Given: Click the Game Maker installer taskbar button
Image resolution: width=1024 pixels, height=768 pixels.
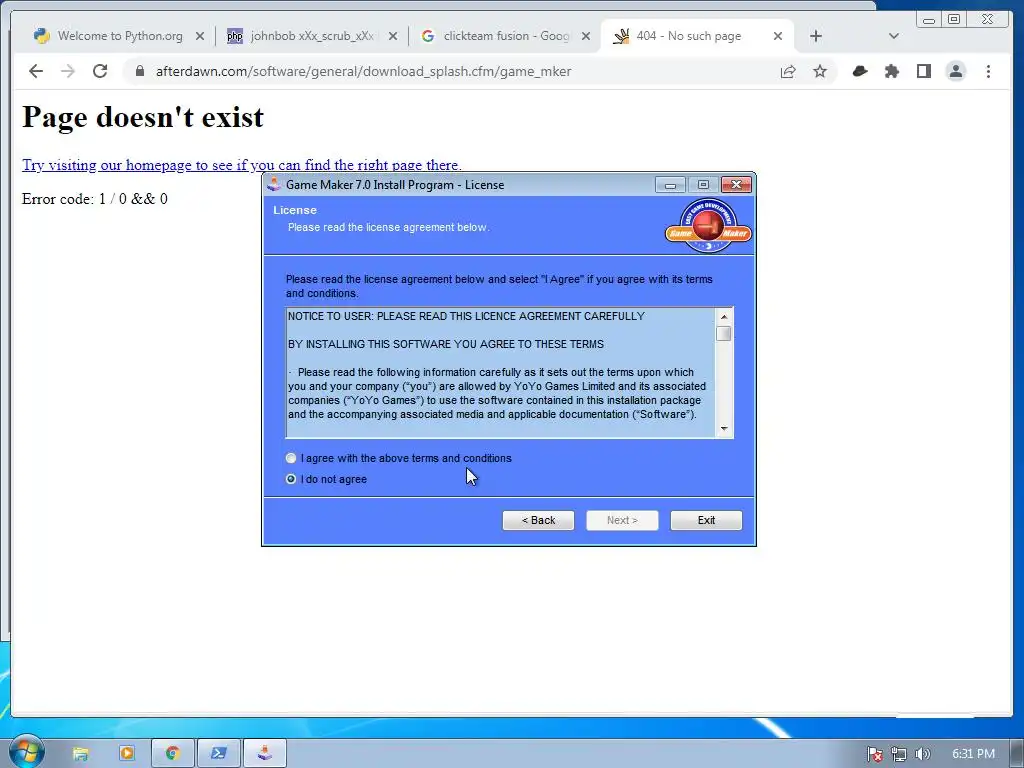Looking at the screenshot, I should click(x=264, y=754).
